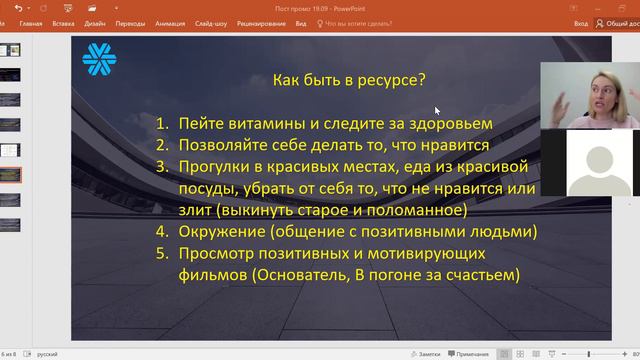Click the Общий доступ share button

tap(618, 24)
